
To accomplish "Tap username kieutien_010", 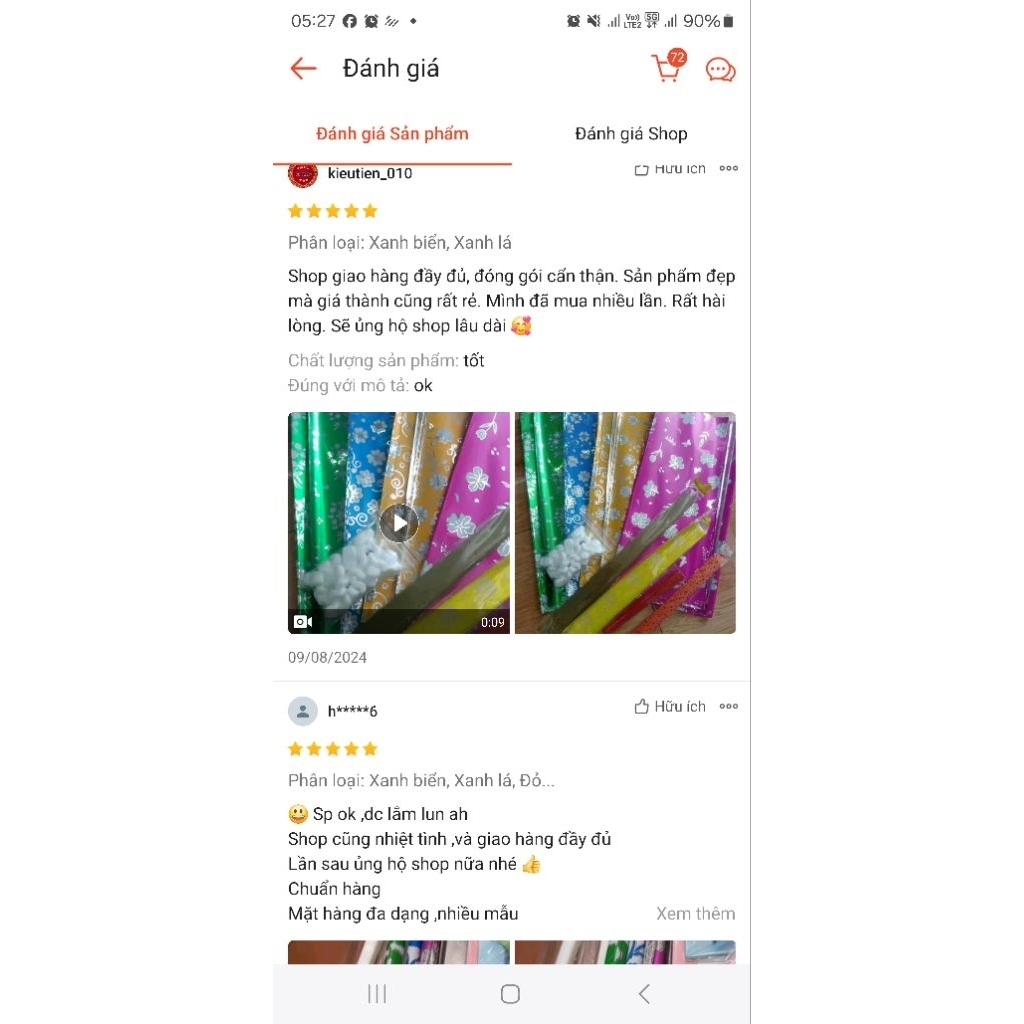I will click(370, 173).
